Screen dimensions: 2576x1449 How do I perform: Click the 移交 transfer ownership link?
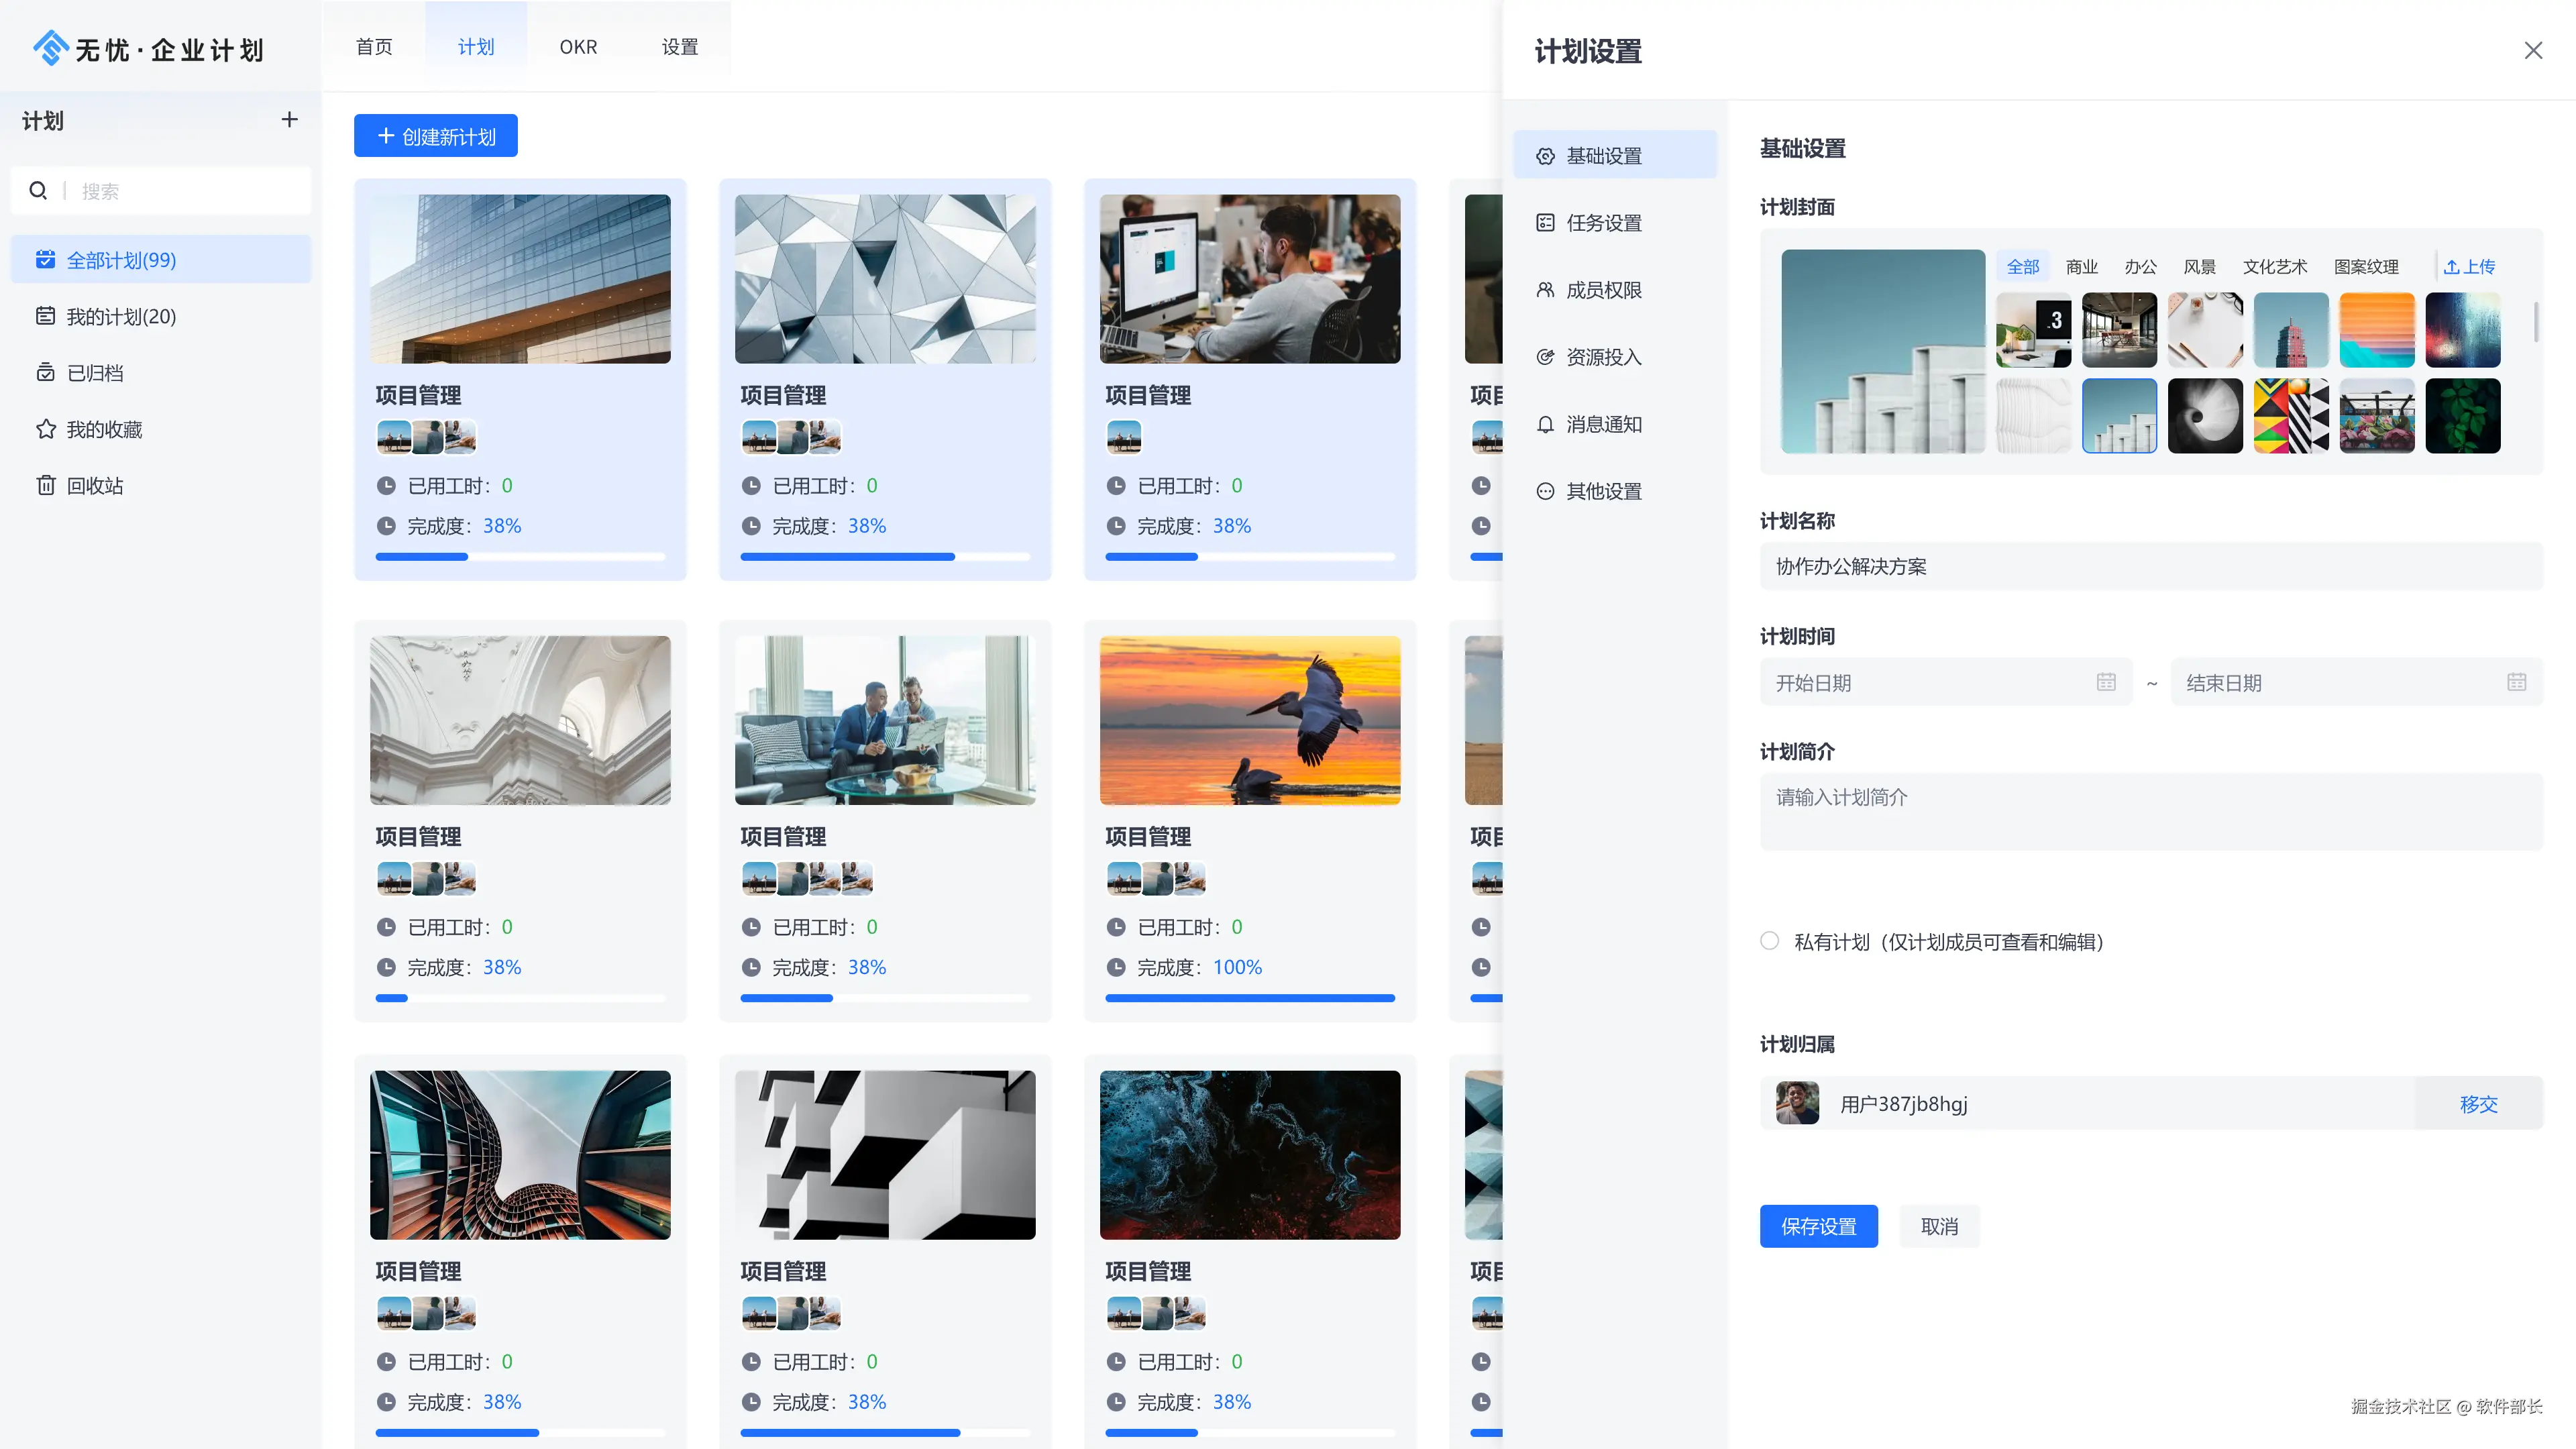coord(2478,1104)
